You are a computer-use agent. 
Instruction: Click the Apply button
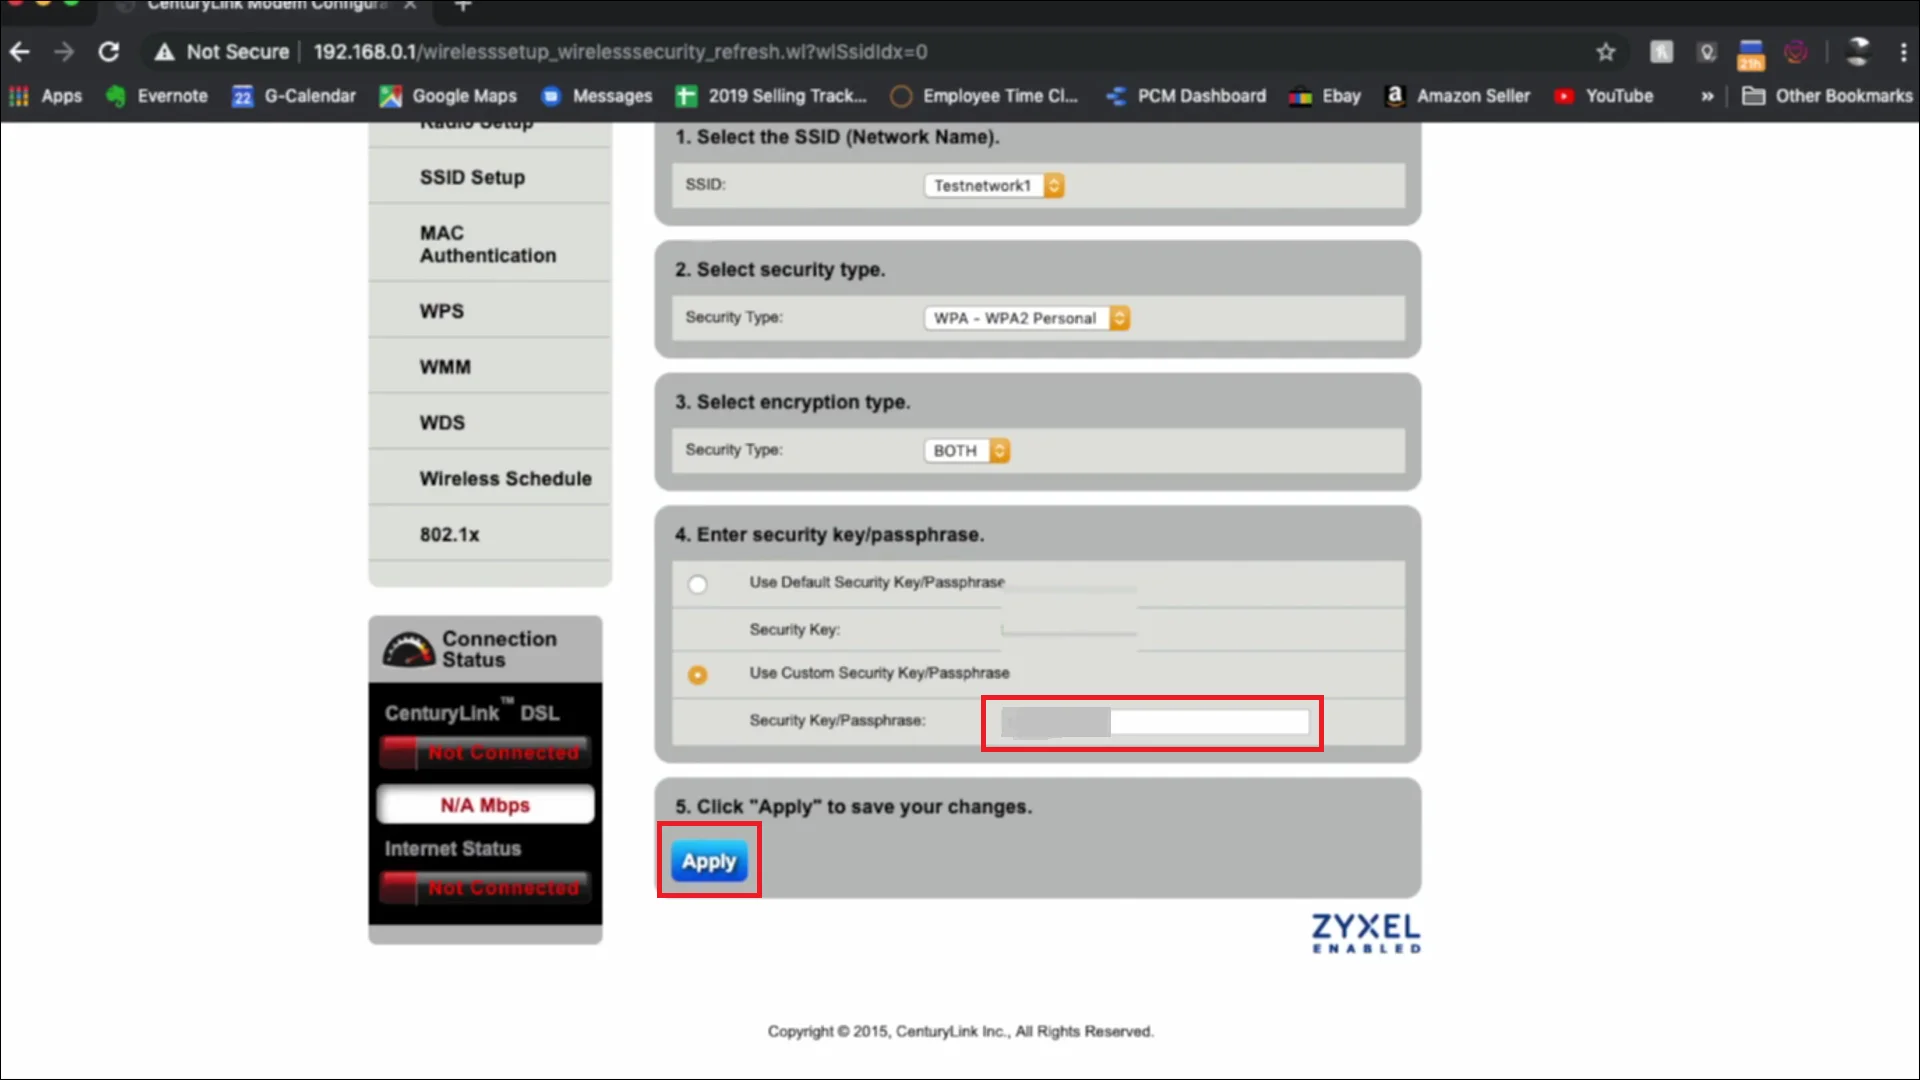(x=709, y=861)
